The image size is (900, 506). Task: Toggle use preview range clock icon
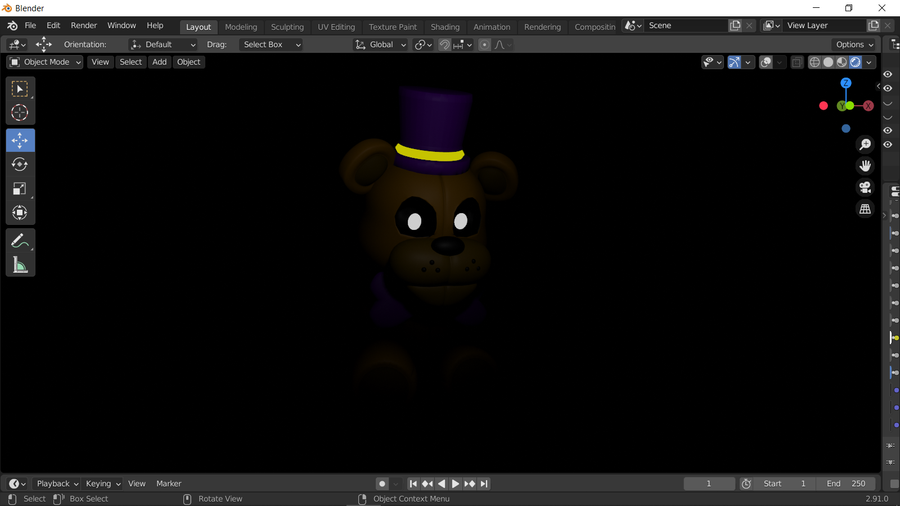tap(746, 484)
